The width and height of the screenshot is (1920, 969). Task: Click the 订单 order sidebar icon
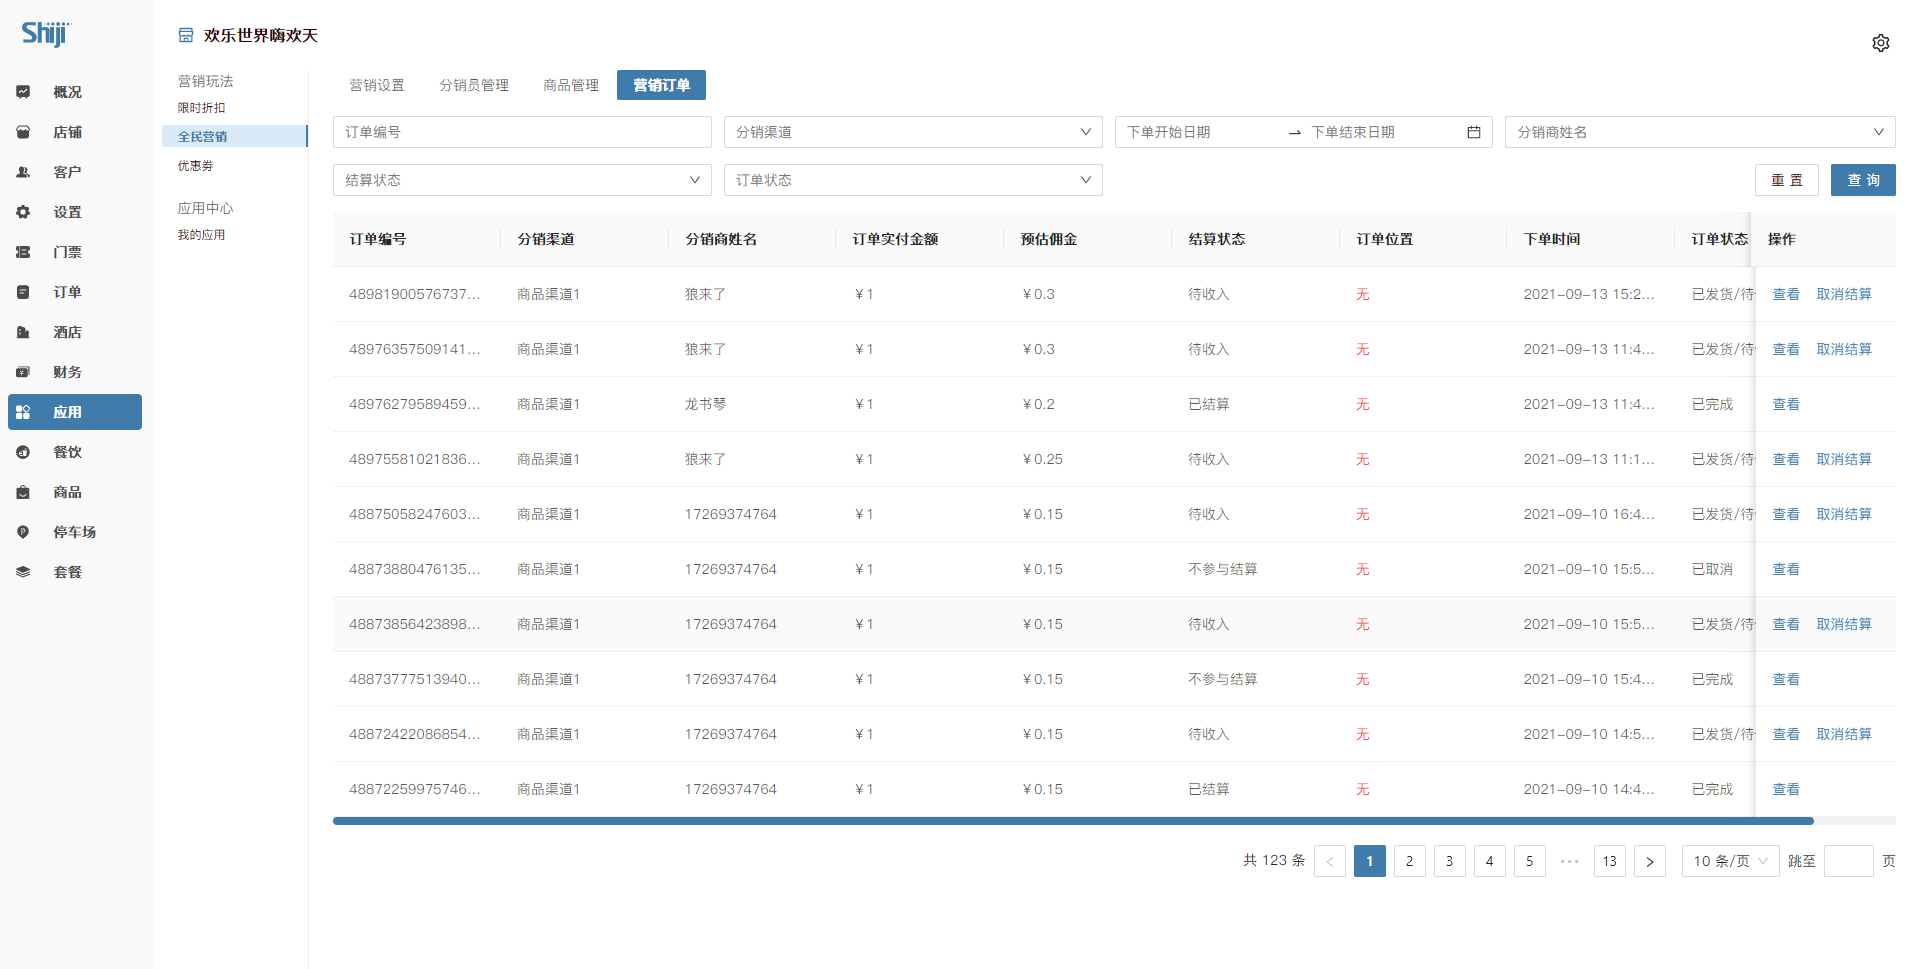(x=23, y=292)
